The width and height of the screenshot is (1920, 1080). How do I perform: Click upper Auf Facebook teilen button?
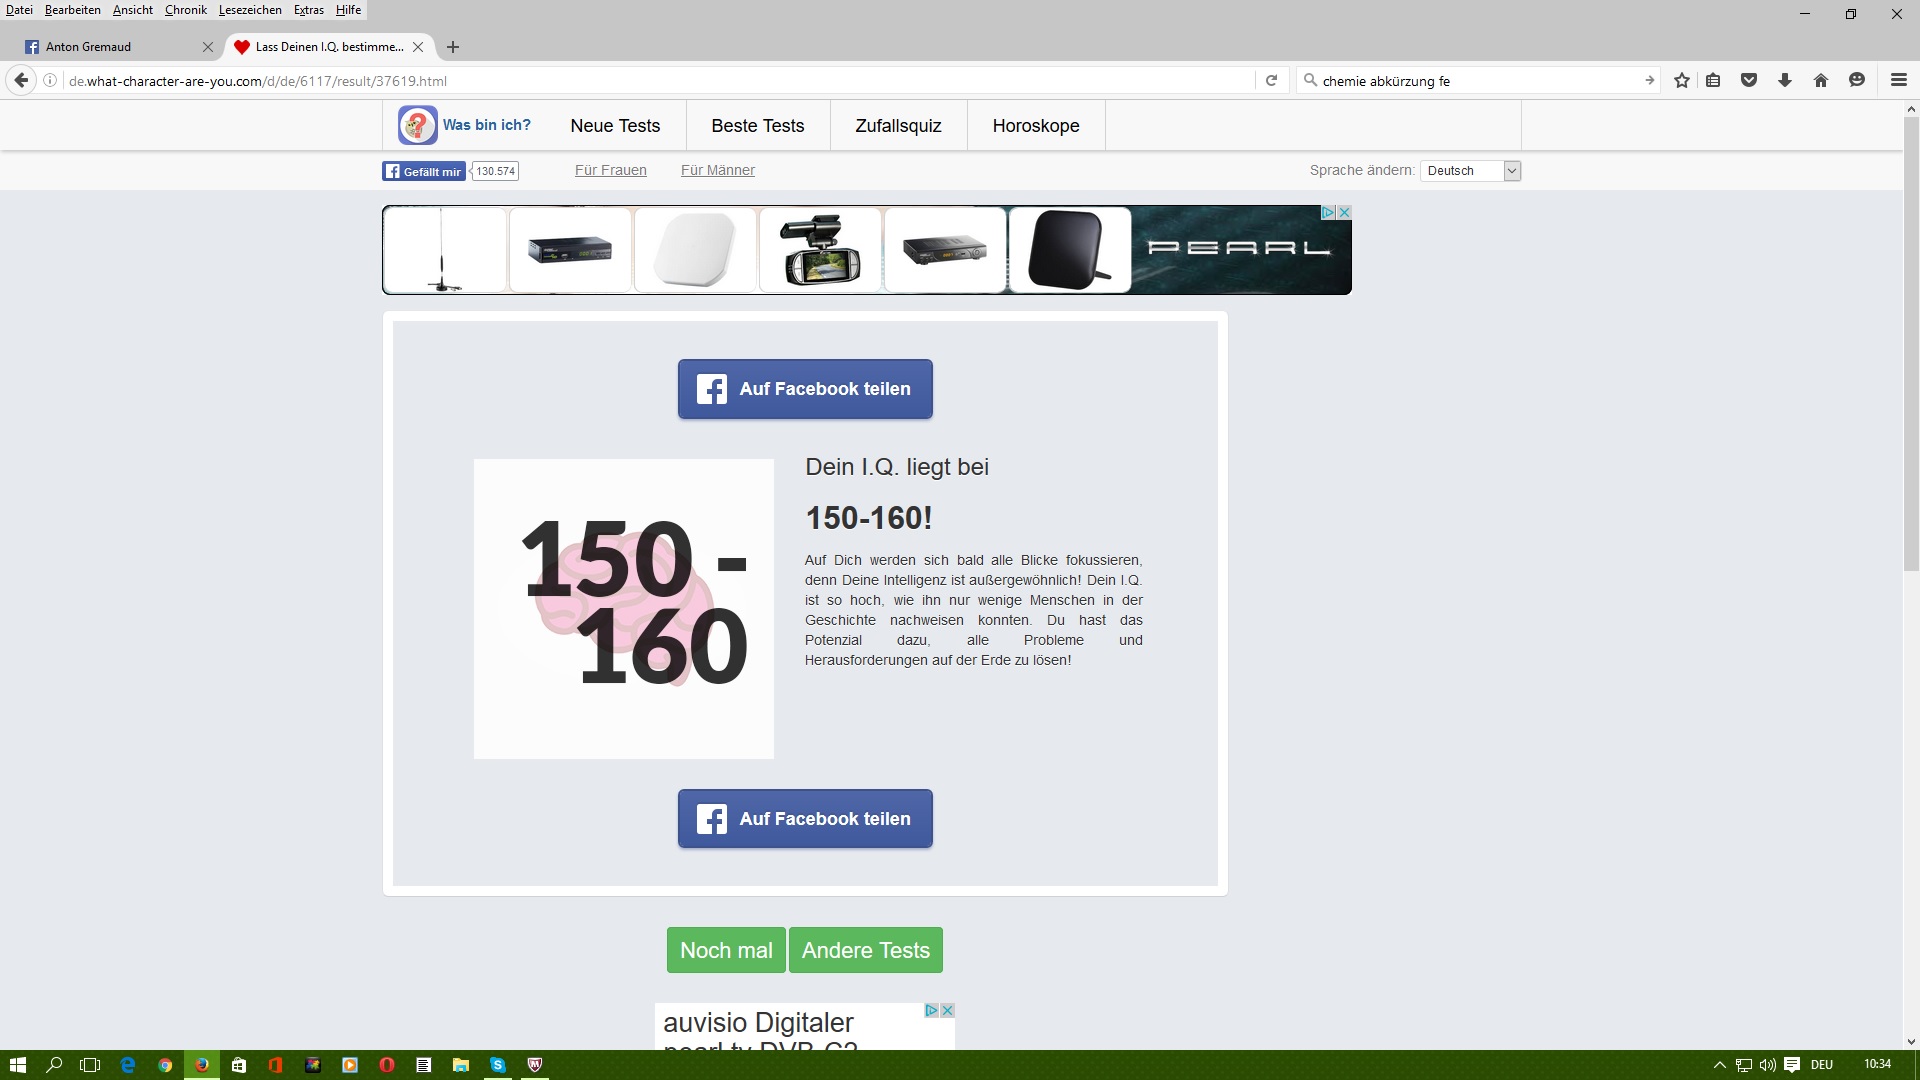[805, 389]
